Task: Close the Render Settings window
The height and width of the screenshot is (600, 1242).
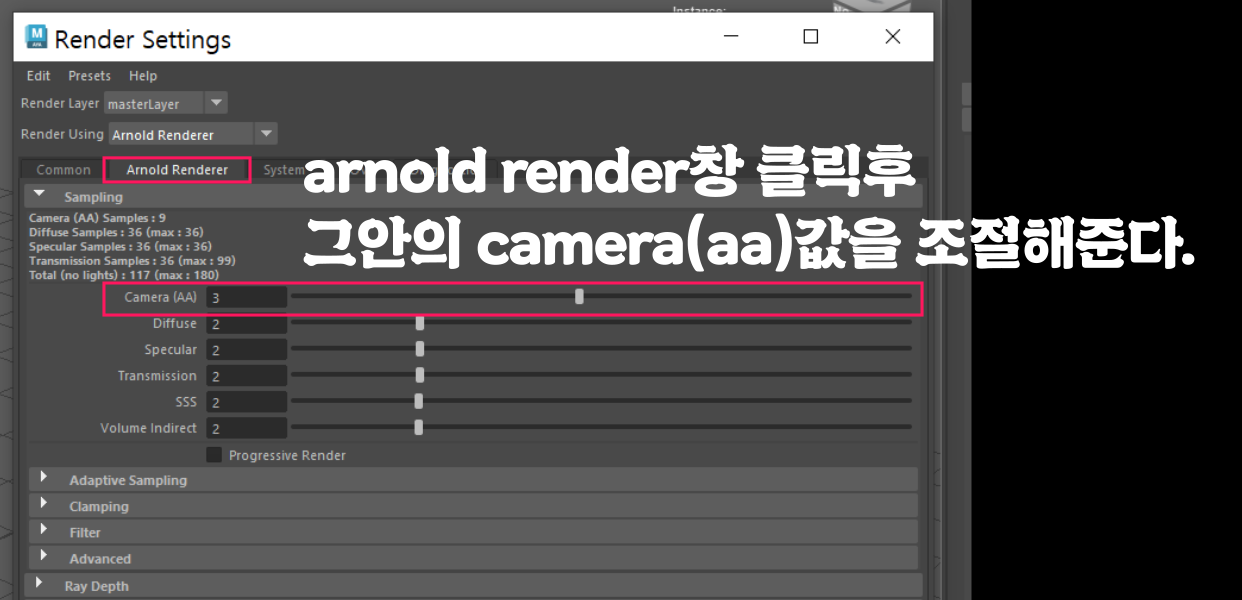Action: 893,37
